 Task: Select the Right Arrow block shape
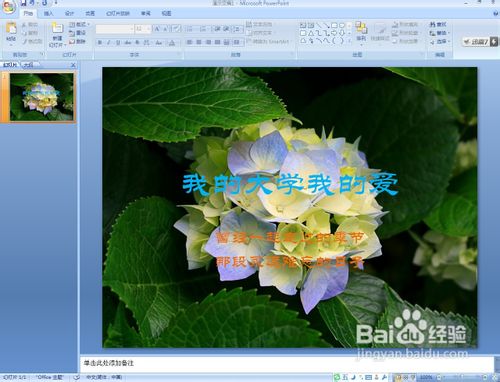click(x=334, y=33)
